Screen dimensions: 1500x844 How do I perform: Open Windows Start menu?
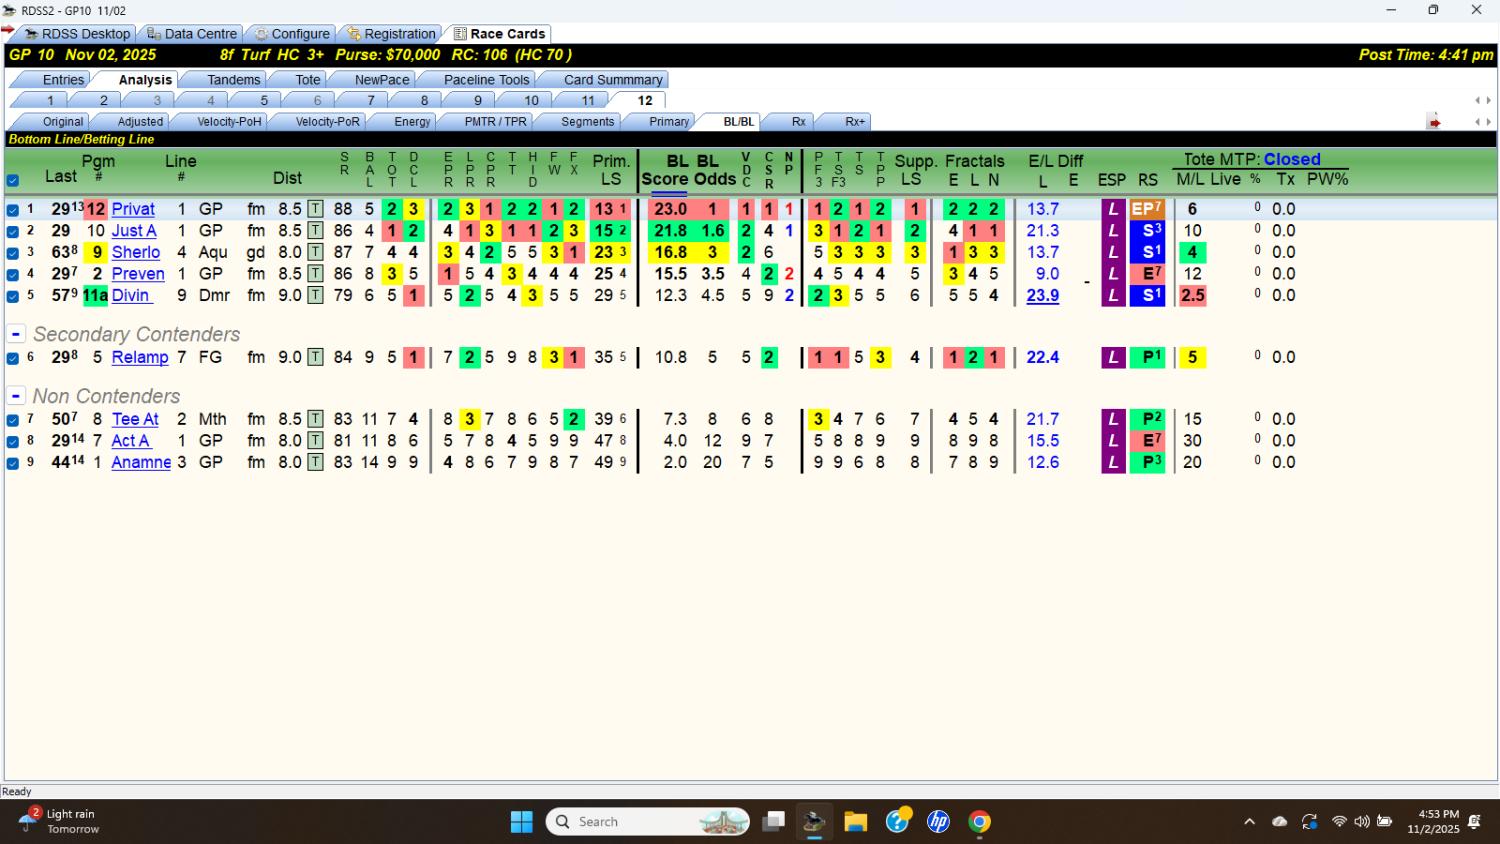[522, 822]
